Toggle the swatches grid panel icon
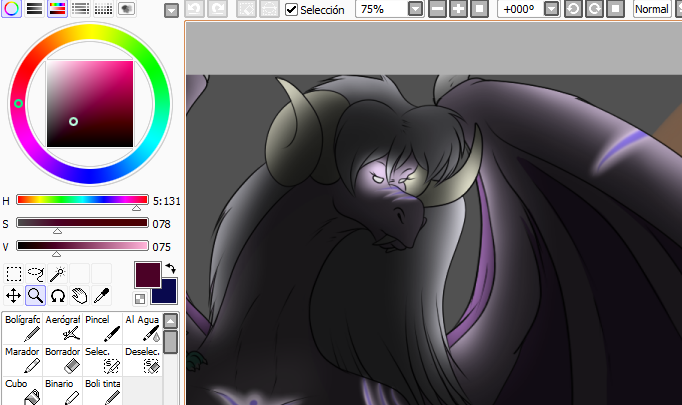Screen dimensions: 682x405 103,8
